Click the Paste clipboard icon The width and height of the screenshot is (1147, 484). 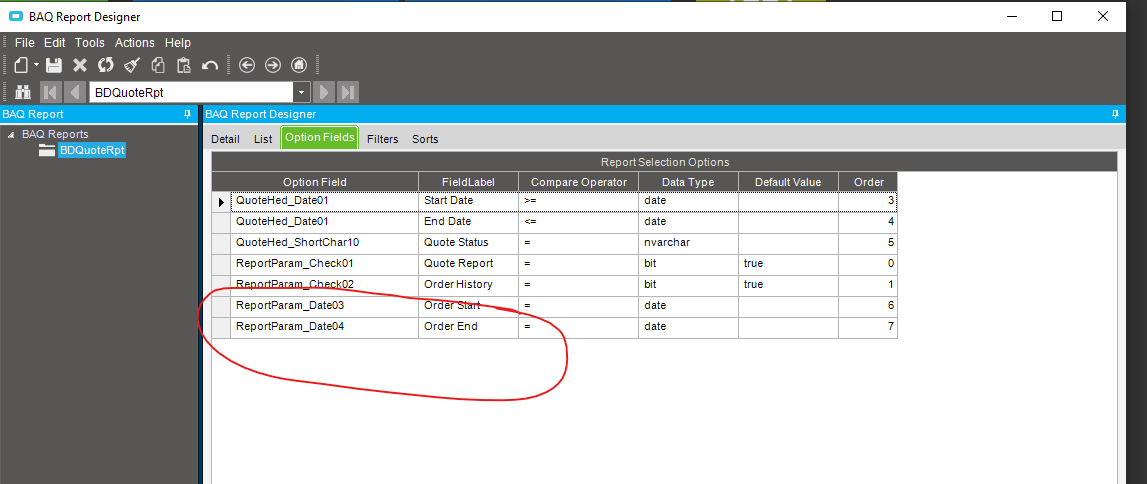pos(184,65)
